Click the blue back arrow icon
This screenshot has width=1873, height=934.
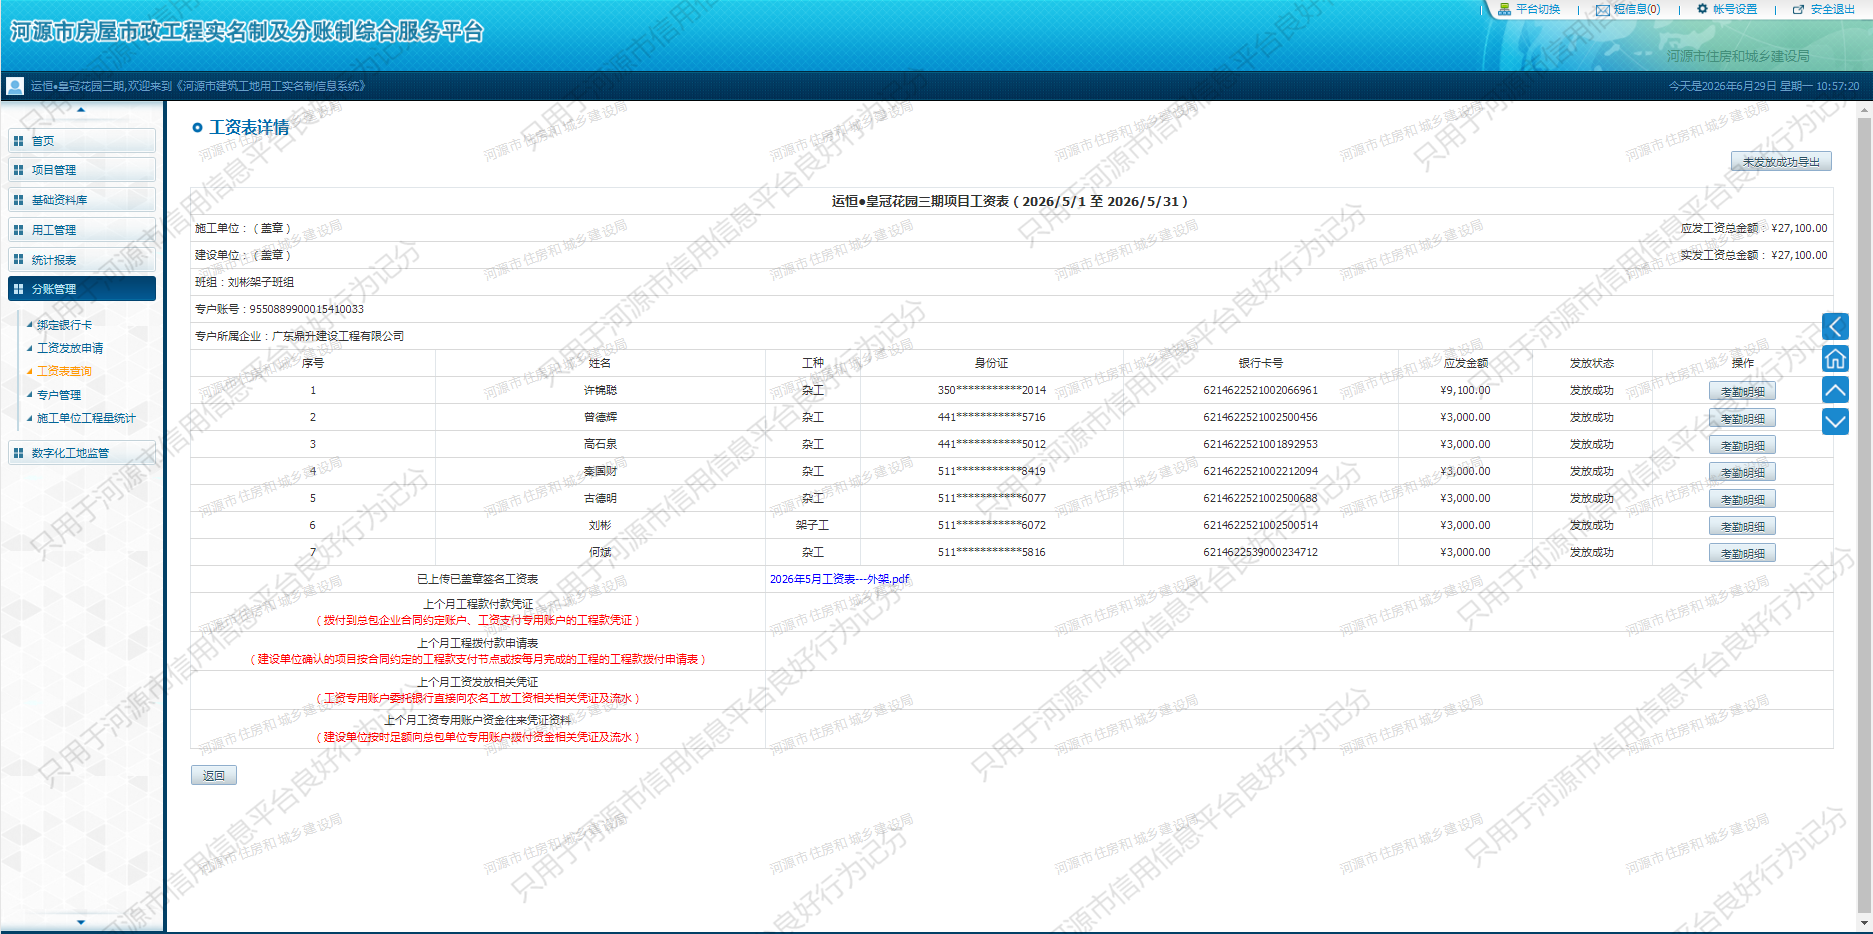coord(1835,326)
